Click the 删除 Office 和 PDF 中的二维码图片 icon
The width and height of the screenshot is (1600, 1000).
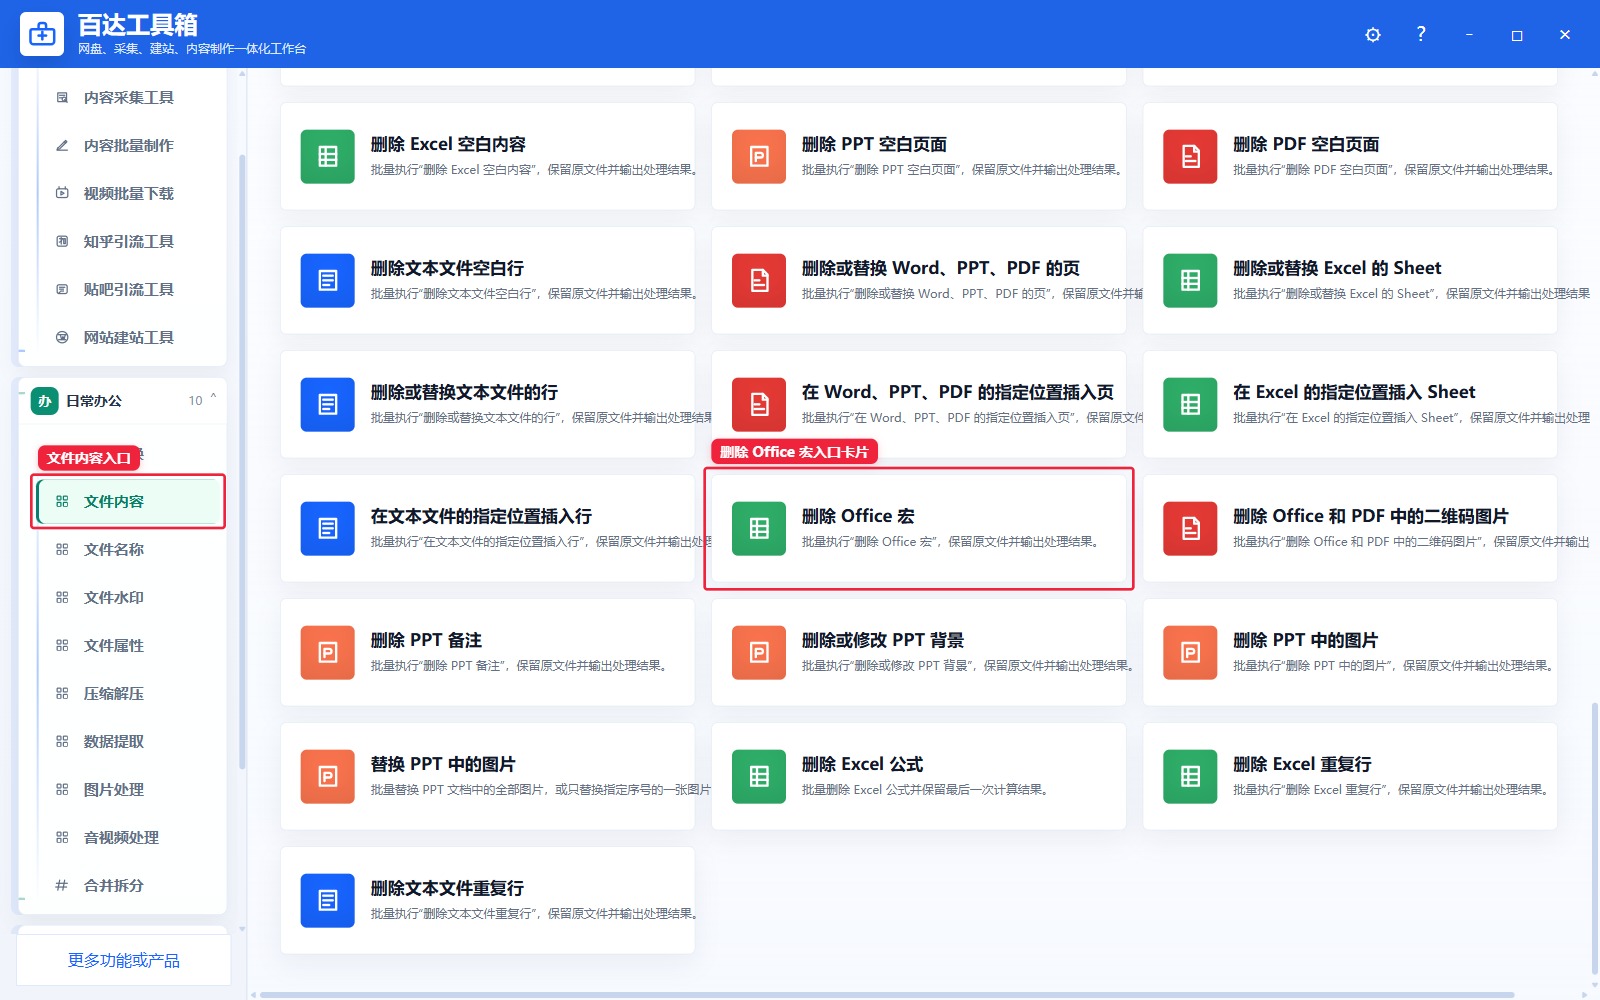1190,529
